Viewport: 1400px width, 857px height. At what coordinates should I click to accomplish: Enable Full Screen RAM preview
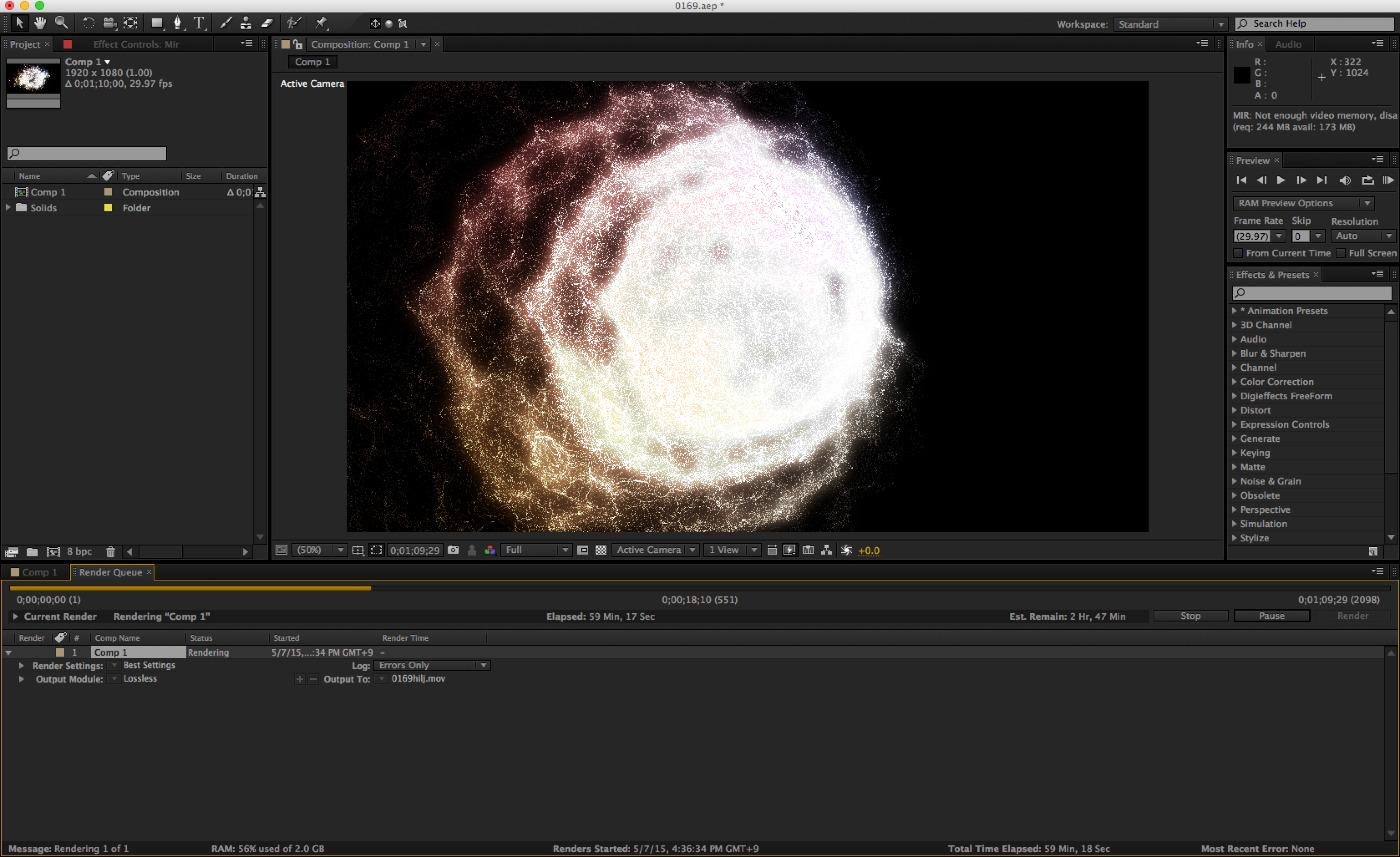[x=1342, y=252]
